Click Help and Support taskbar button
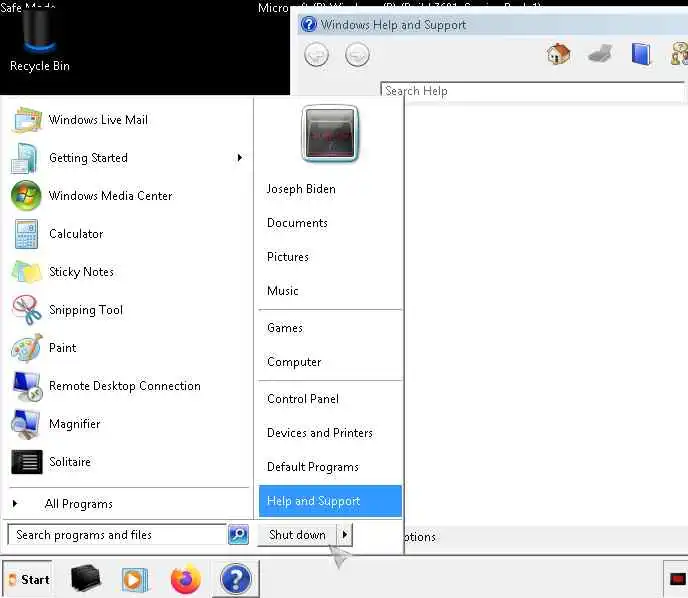 (x=236, y=579)
